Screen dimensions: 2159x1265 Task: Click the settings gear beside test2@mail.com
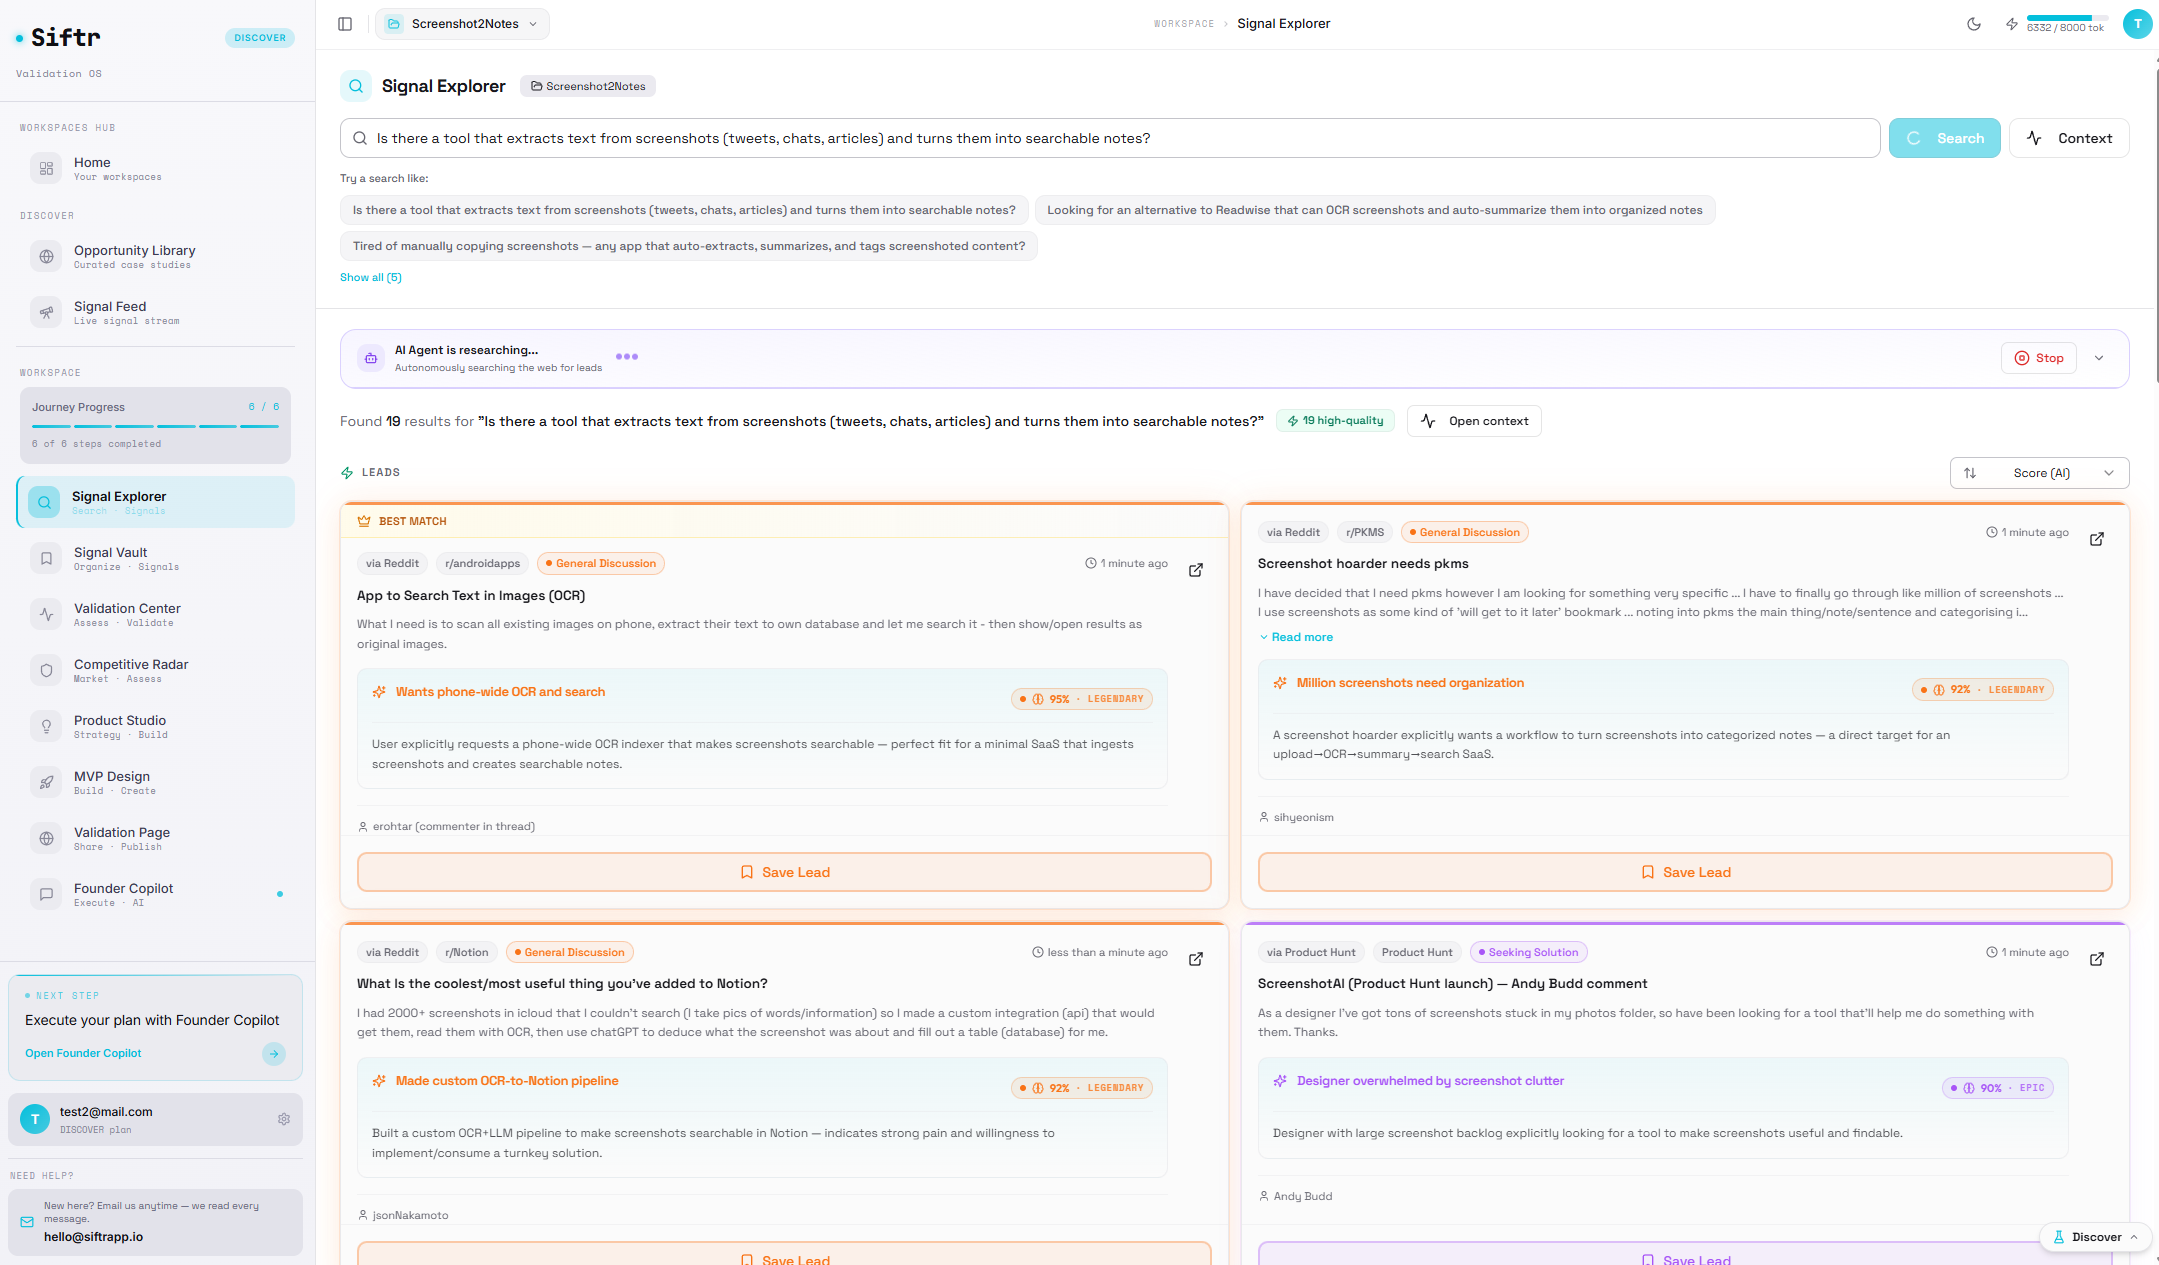pos(284,1119)
